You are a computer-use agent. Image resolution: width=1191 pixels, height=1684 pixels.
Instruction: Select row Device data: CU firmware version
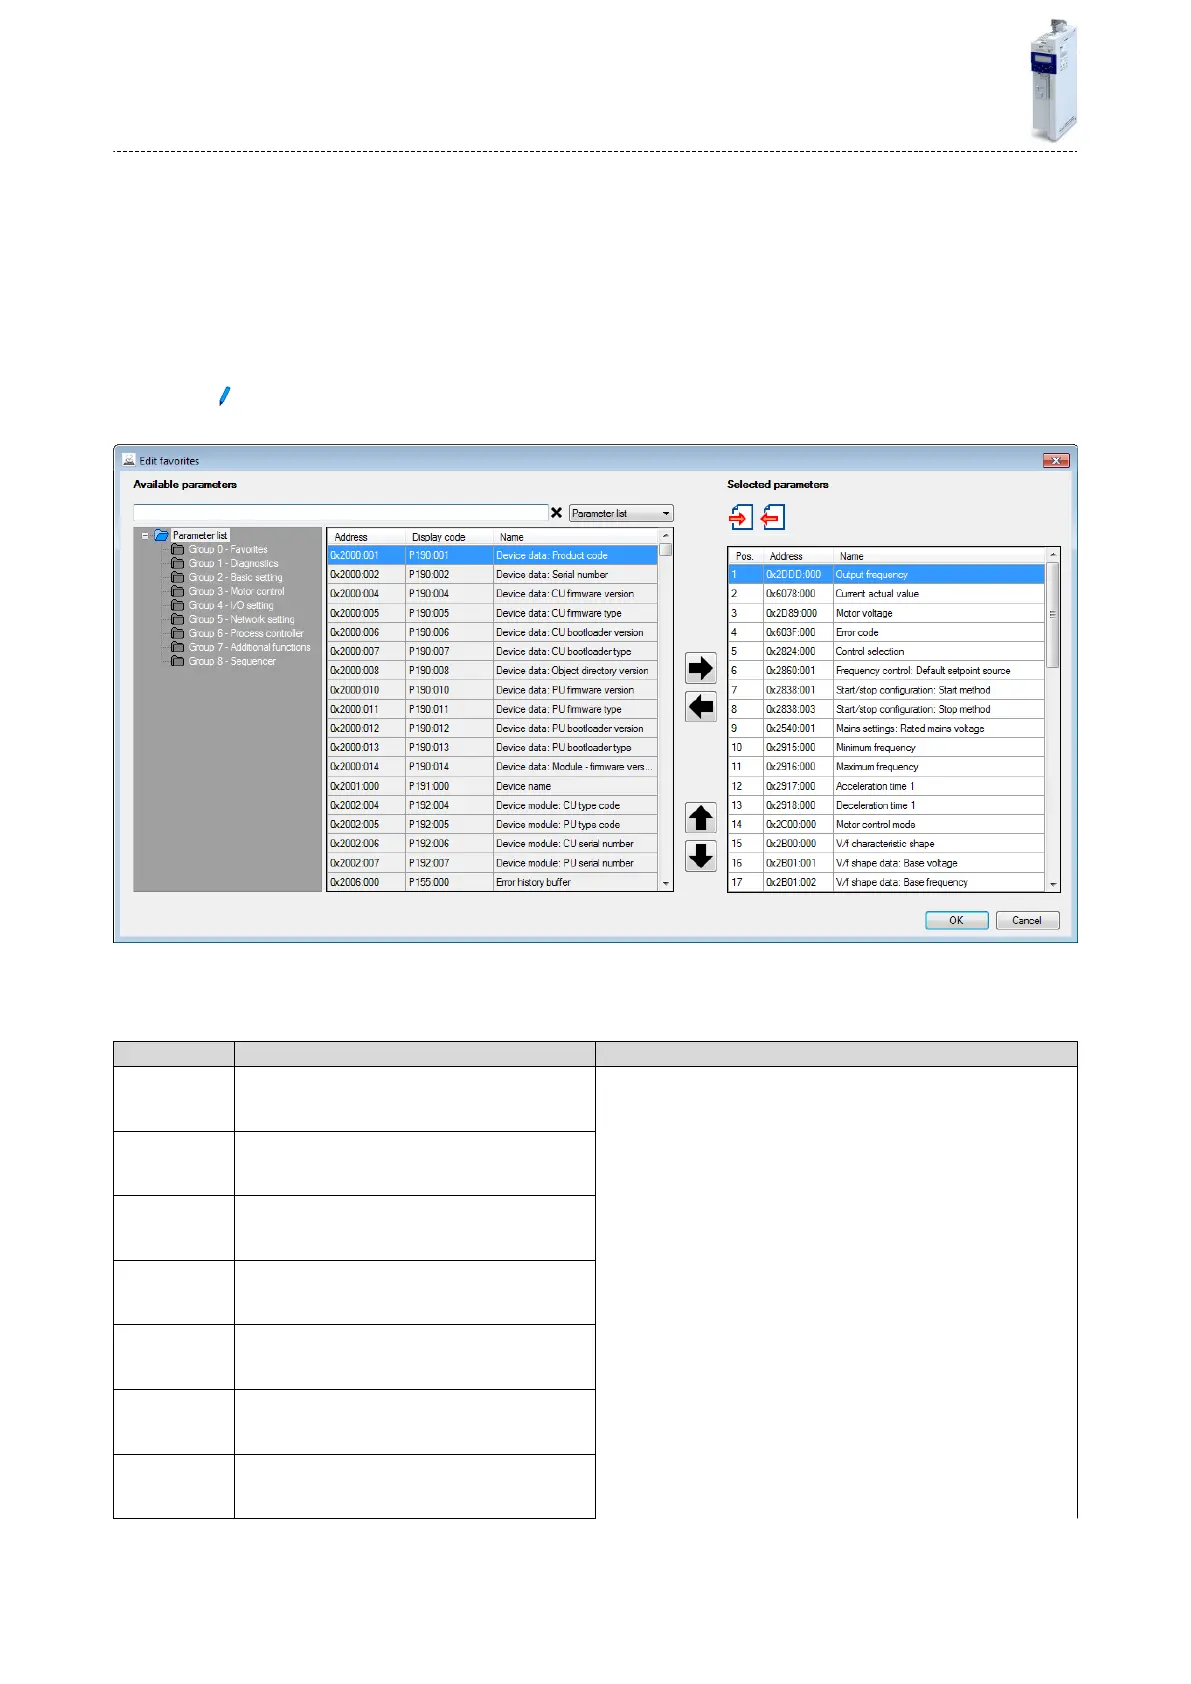tap(492, 593)
